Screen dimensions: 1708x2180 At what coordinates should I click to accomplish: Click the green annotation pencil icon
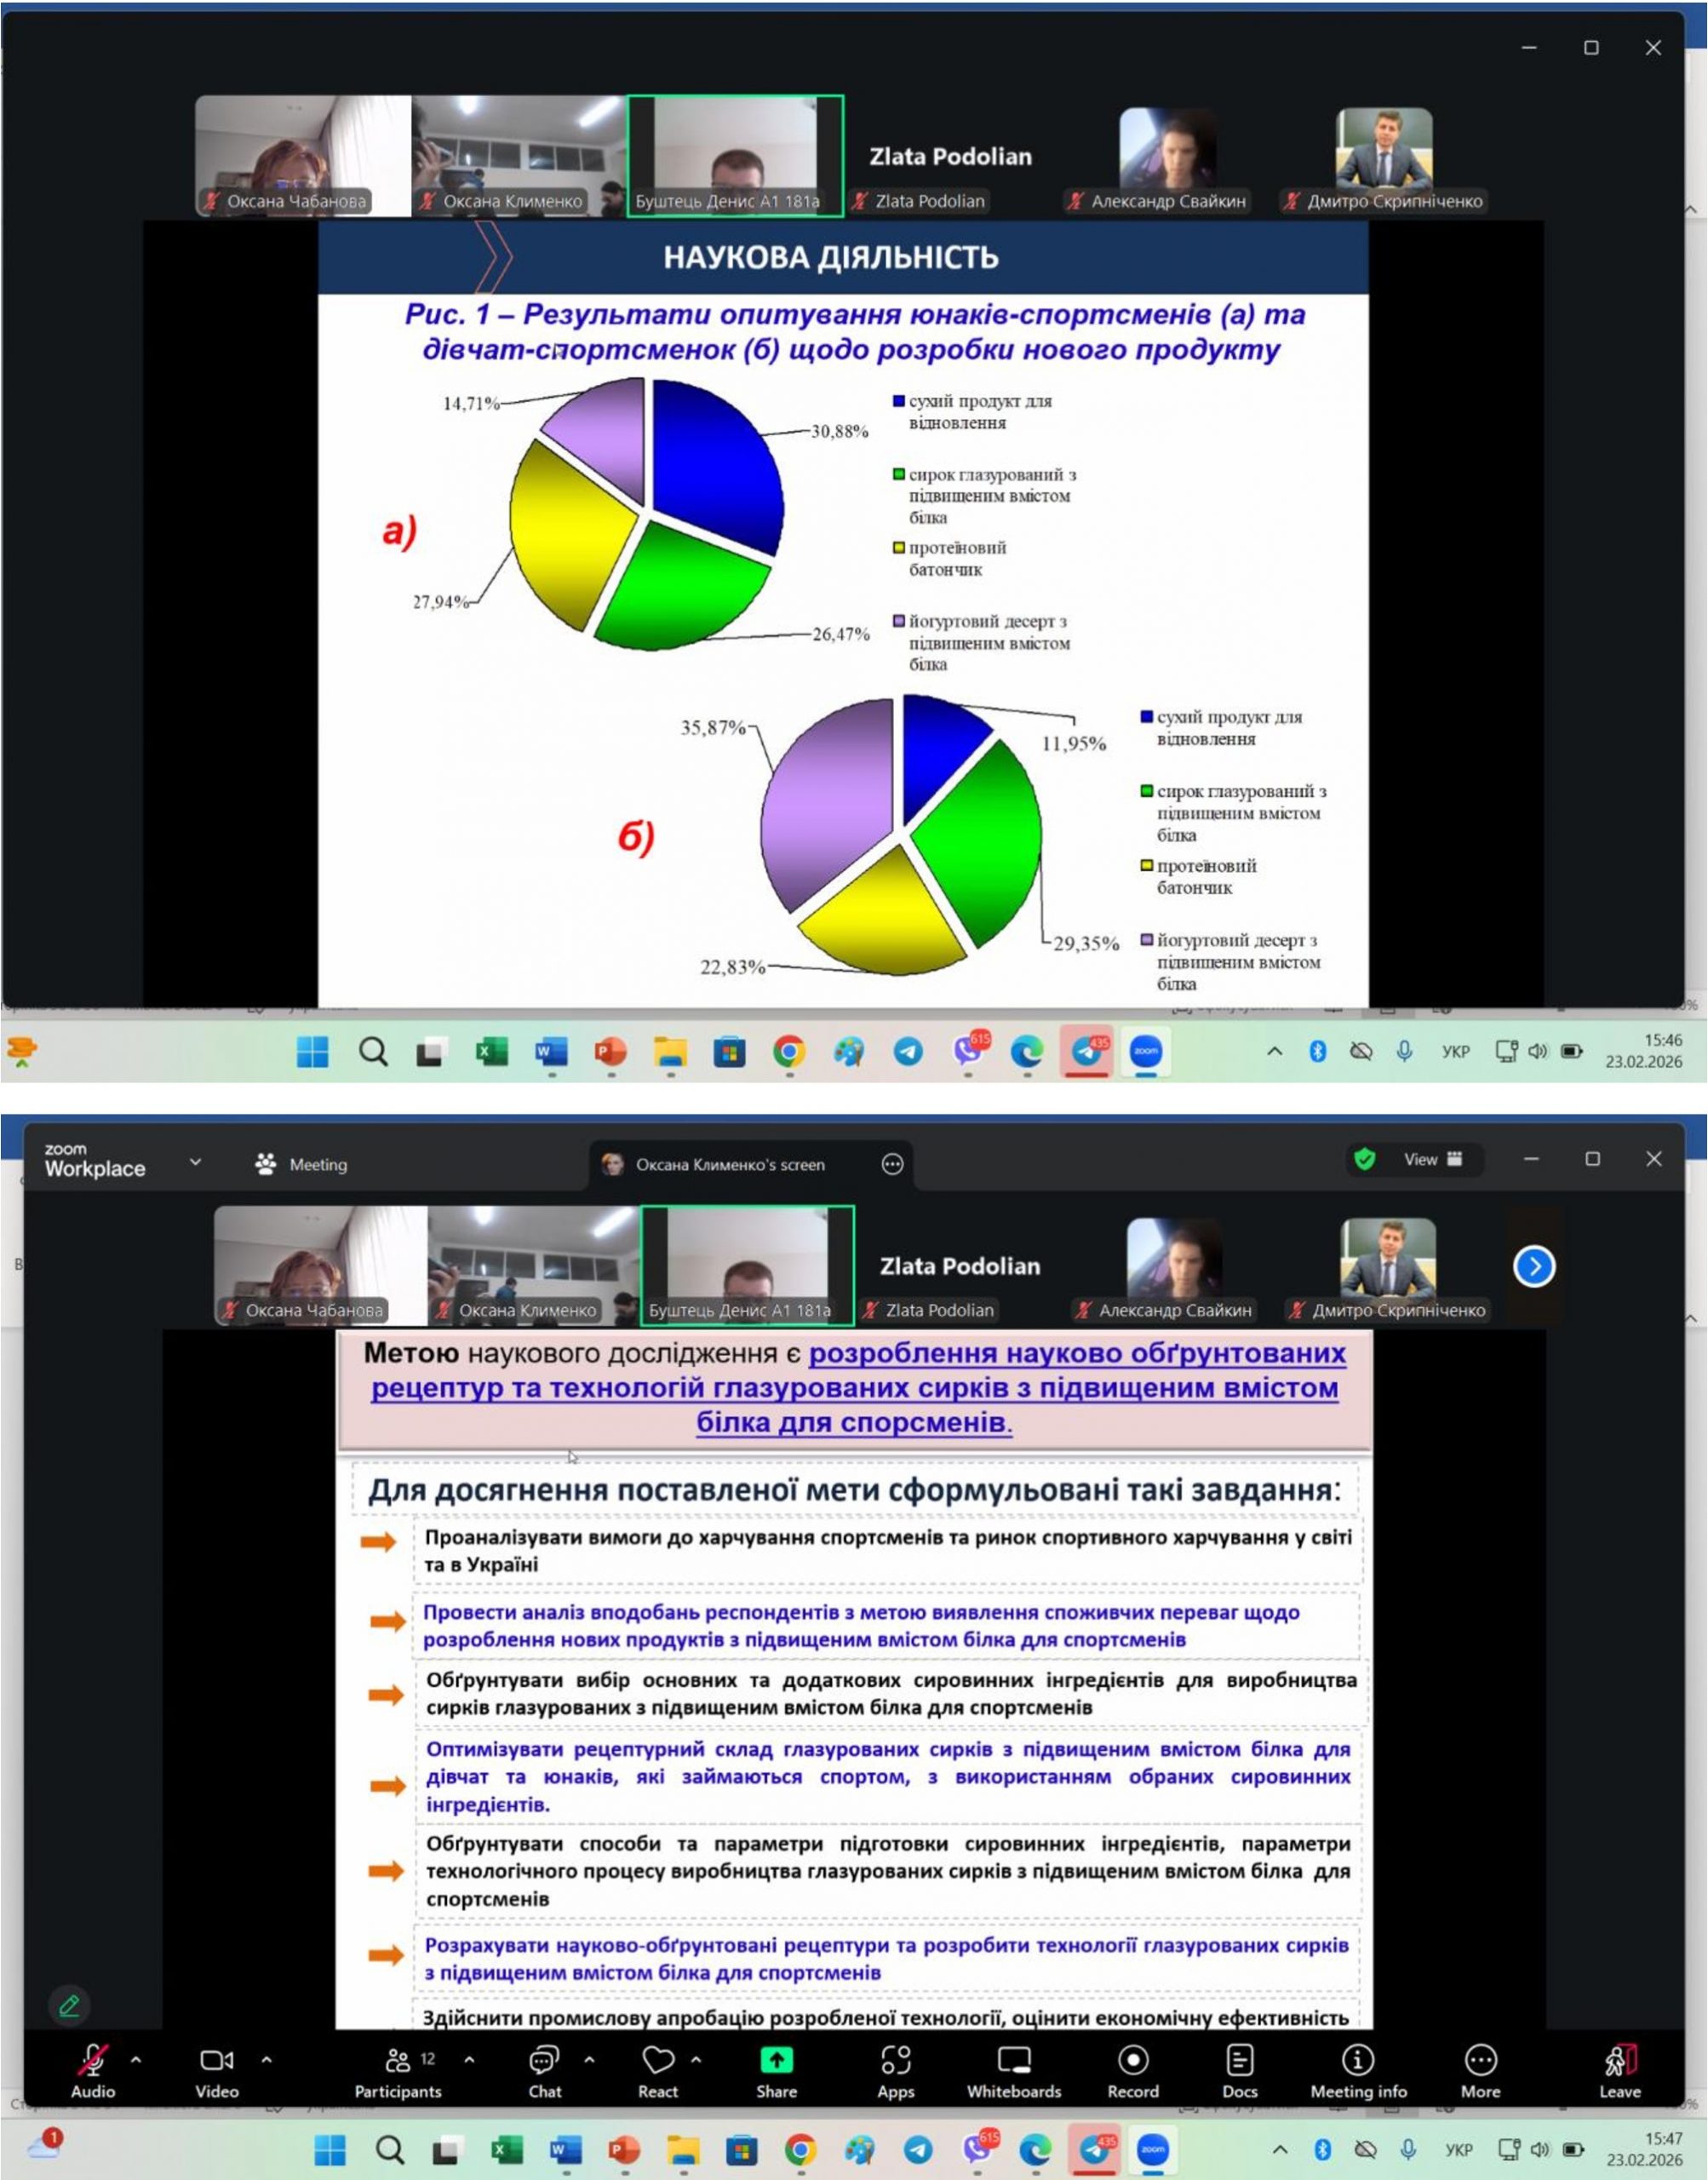point(69,2006)
